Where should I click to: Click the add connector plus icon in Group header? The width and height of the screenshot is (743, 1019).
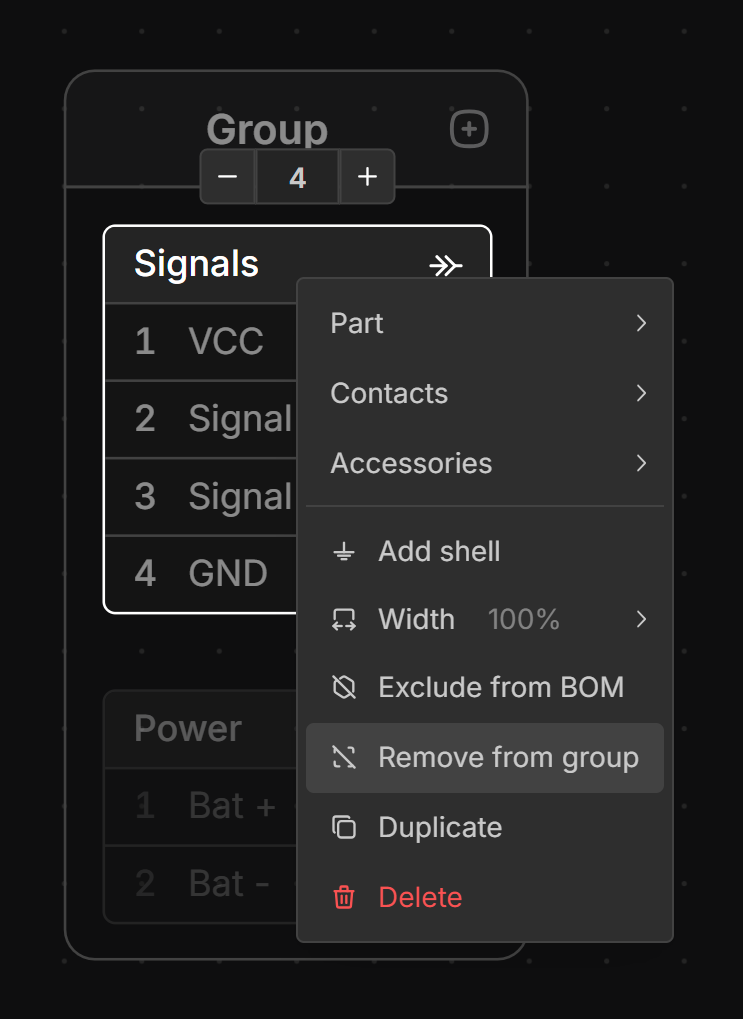pyautogui.click(x=469, y=129)
